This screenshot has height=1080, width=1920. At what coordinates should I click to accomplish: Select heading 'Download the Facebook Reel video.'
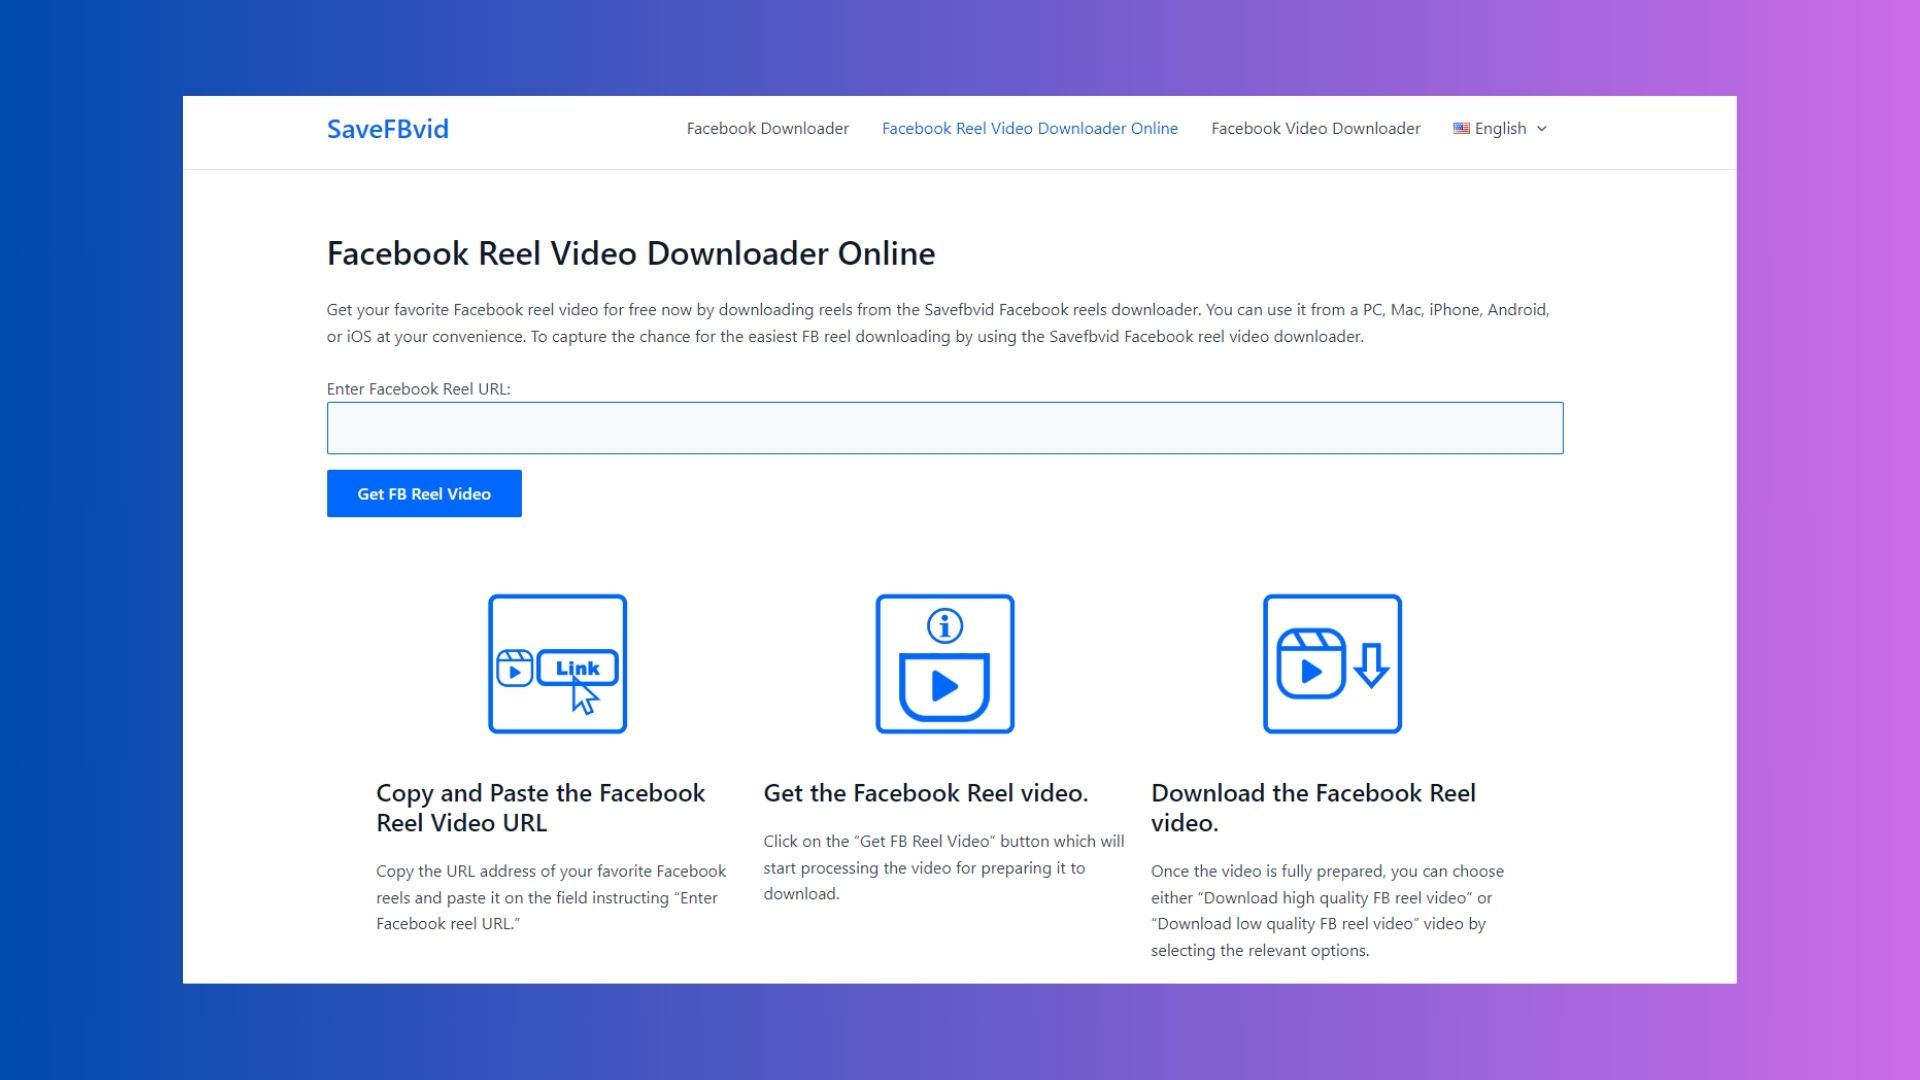tap(1313, 808)
